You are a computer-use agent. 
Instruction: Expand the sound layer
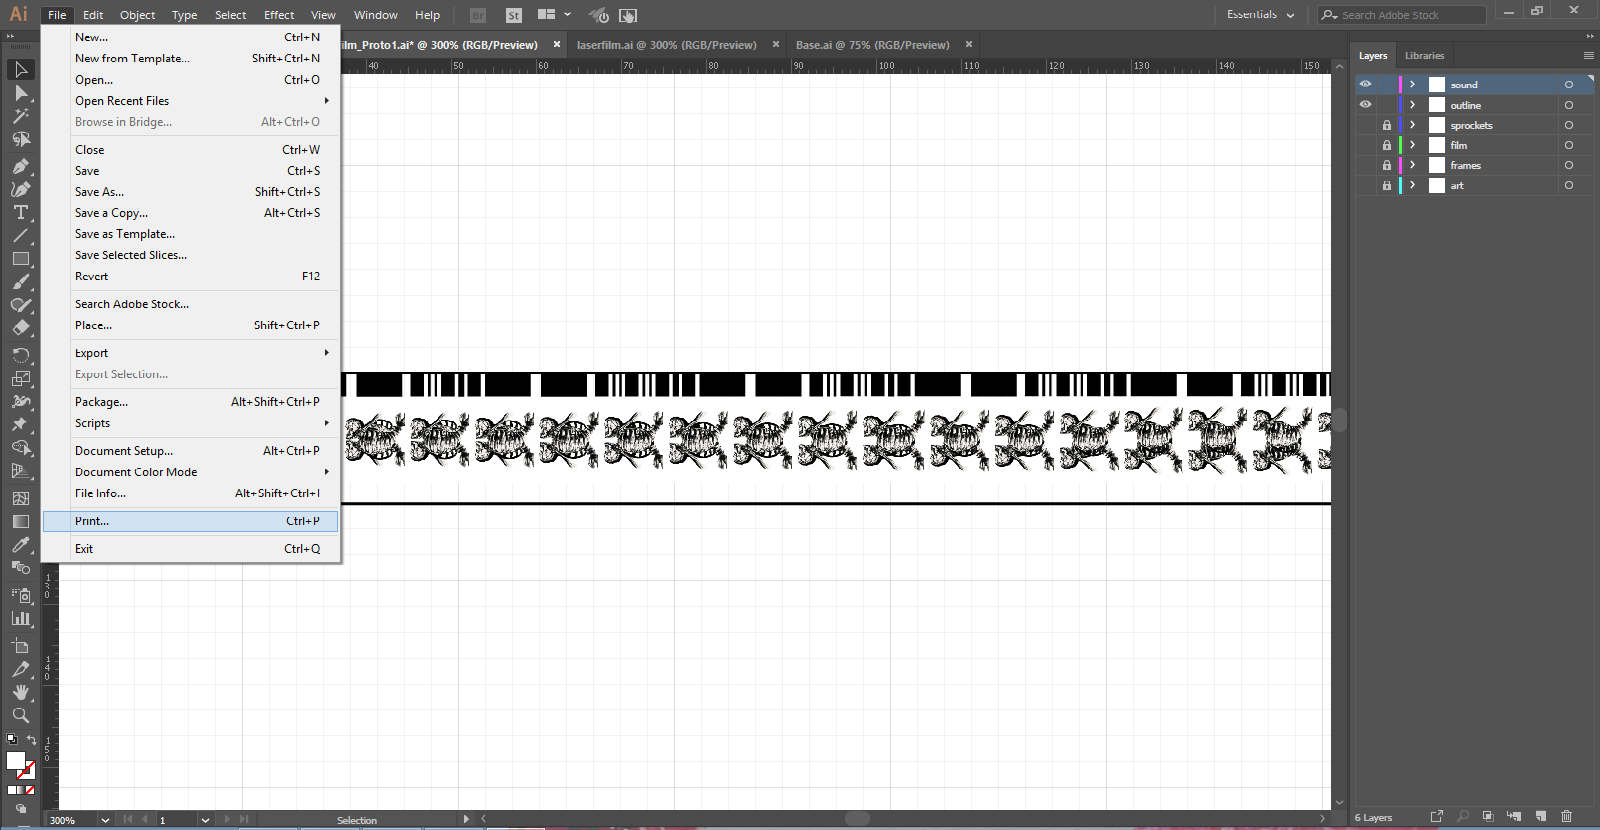(x=1413, y=84)
